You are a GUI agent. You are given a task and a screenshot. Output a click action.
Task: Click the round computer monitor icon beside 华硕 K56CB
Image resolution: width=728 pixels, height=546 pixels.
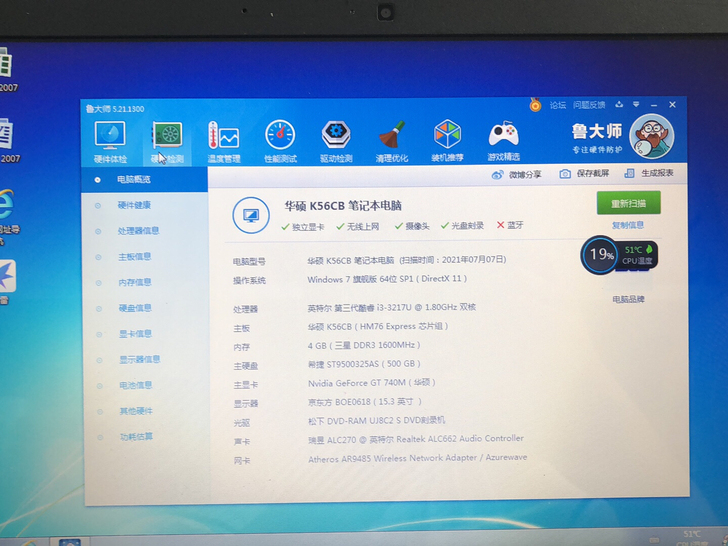[251, 215]
